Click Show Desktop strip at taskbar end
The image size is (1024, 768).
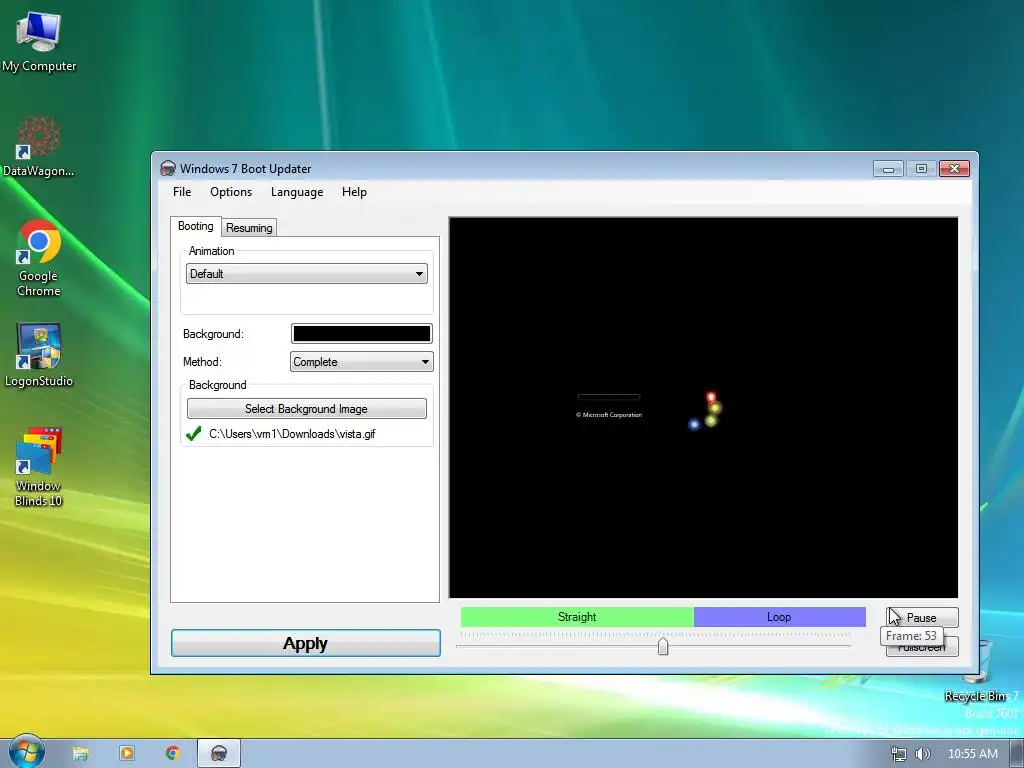pyautogui.click(x=1017, y=754)
